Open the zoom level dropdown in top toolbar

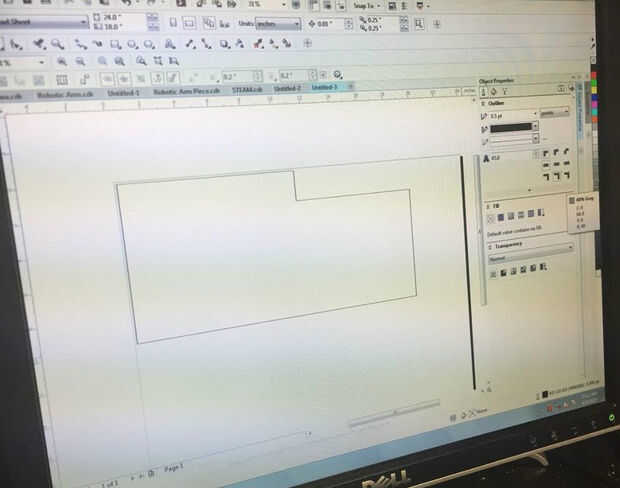pos(284,5)
